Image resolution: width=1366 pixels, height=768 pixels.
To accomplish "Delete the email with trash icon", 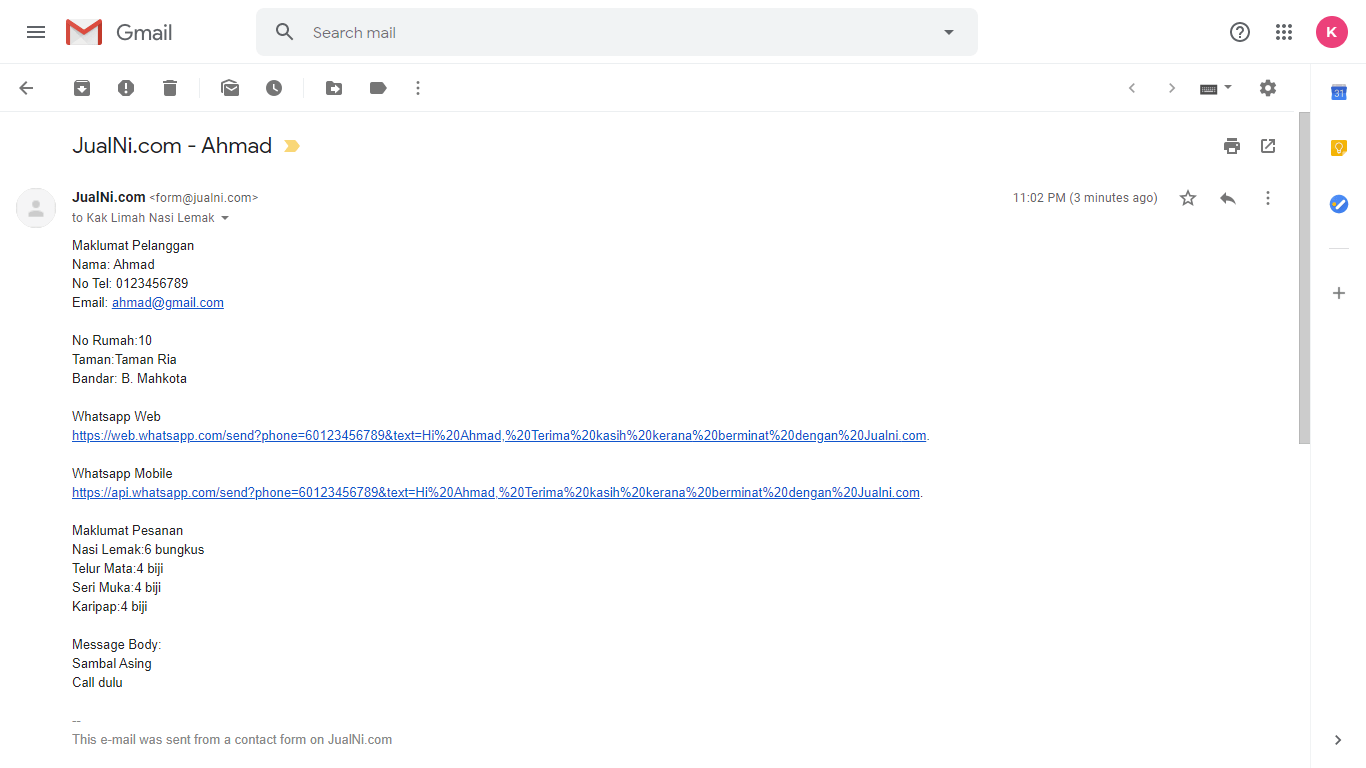I will click(170, 88).
